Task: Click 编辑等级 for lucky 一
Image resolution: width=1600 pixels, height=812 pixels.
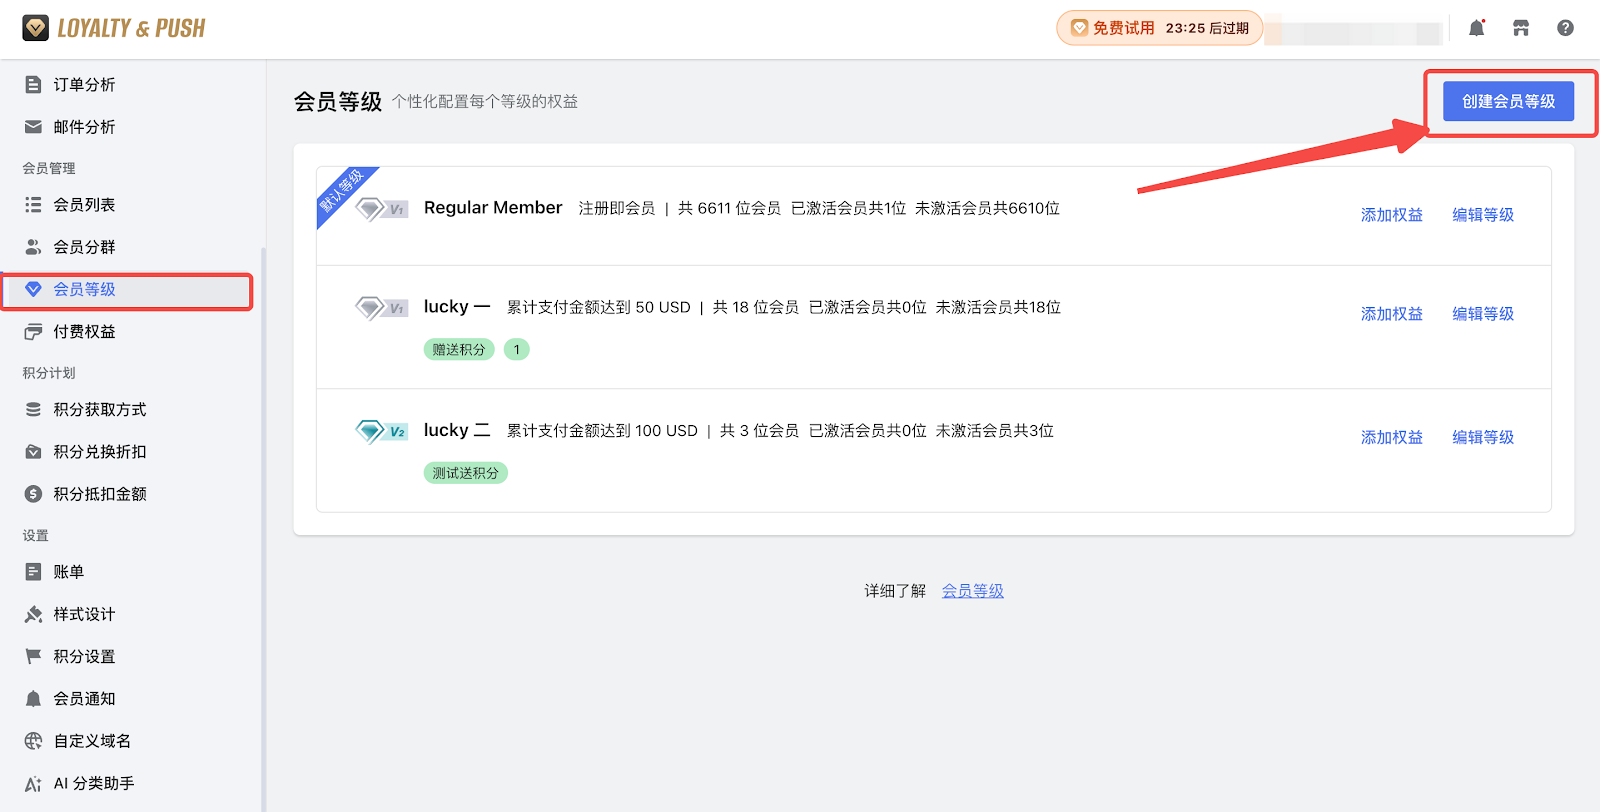Action: 1482,314
